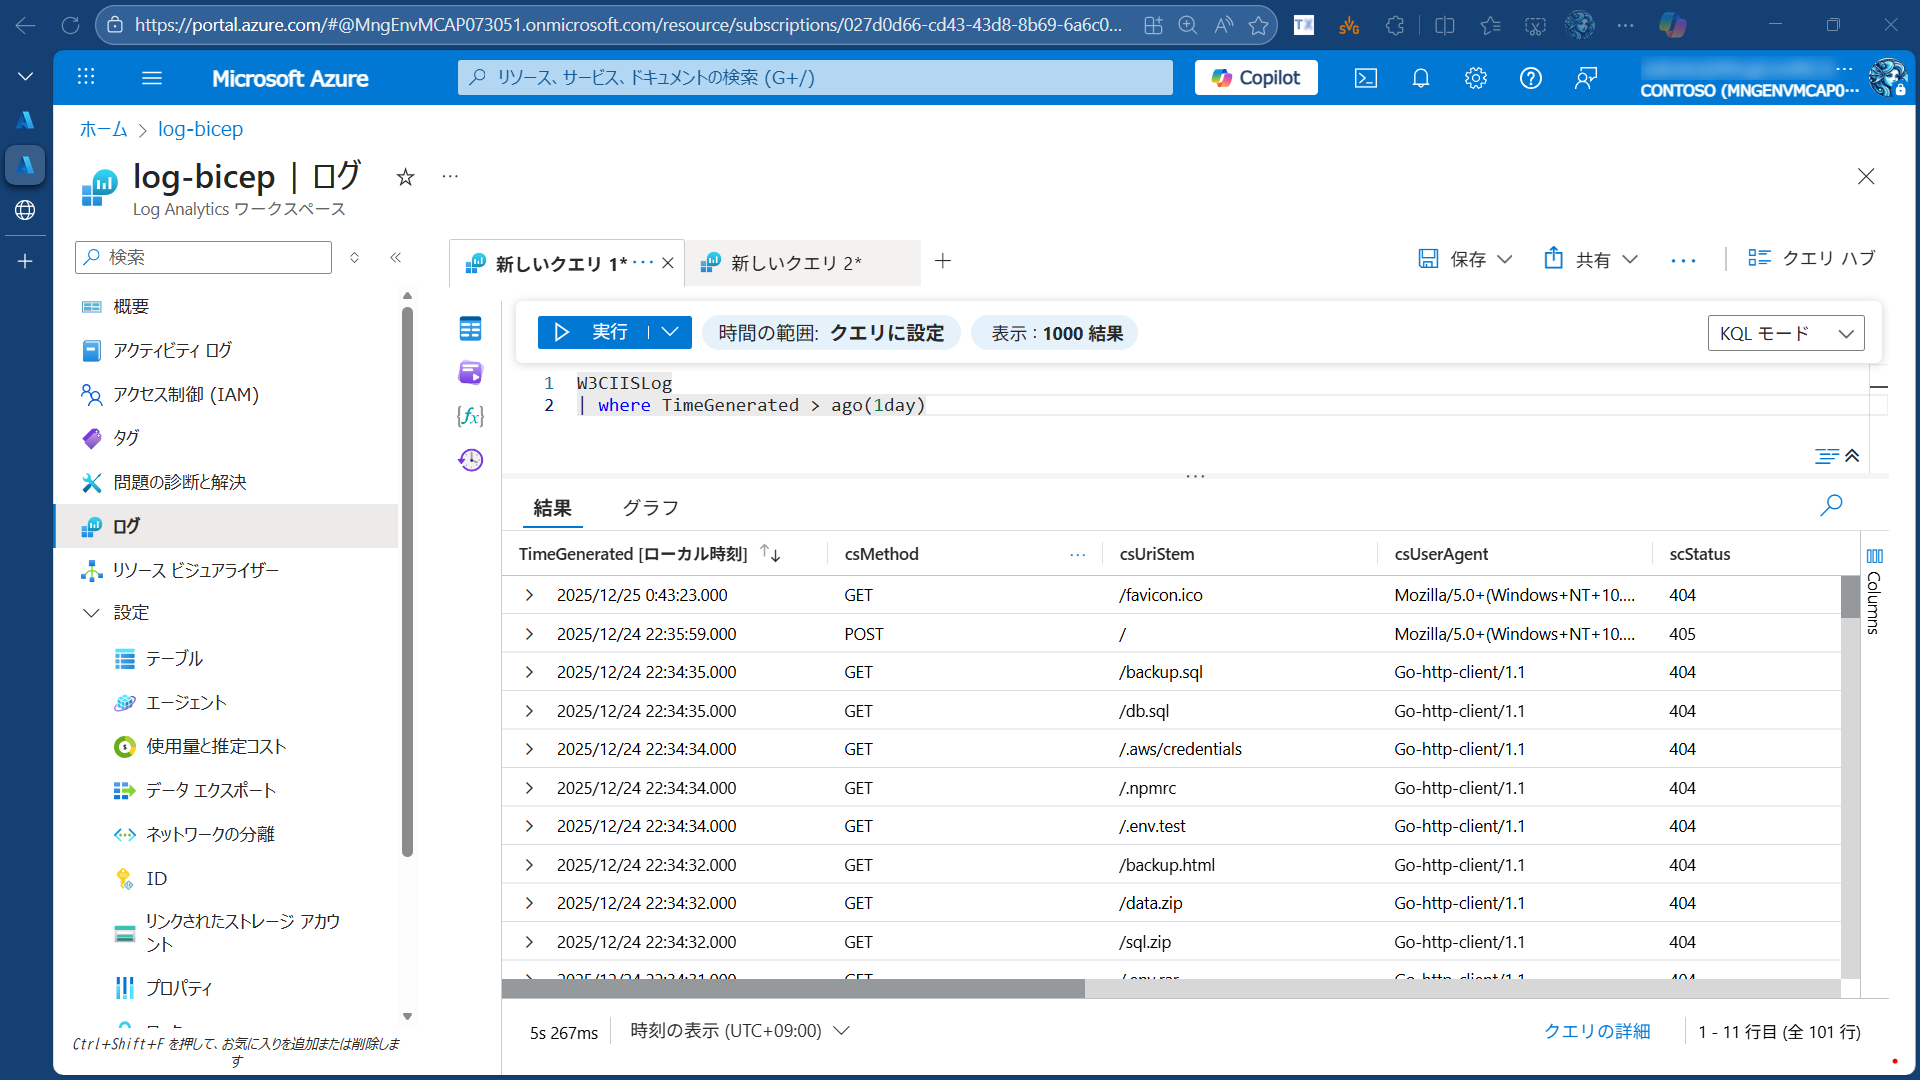Image resolution: width=1920 pixels, height=1080 pixels.
Task: Collapse the query editor with double chevron
Action: pos(1852,456)
